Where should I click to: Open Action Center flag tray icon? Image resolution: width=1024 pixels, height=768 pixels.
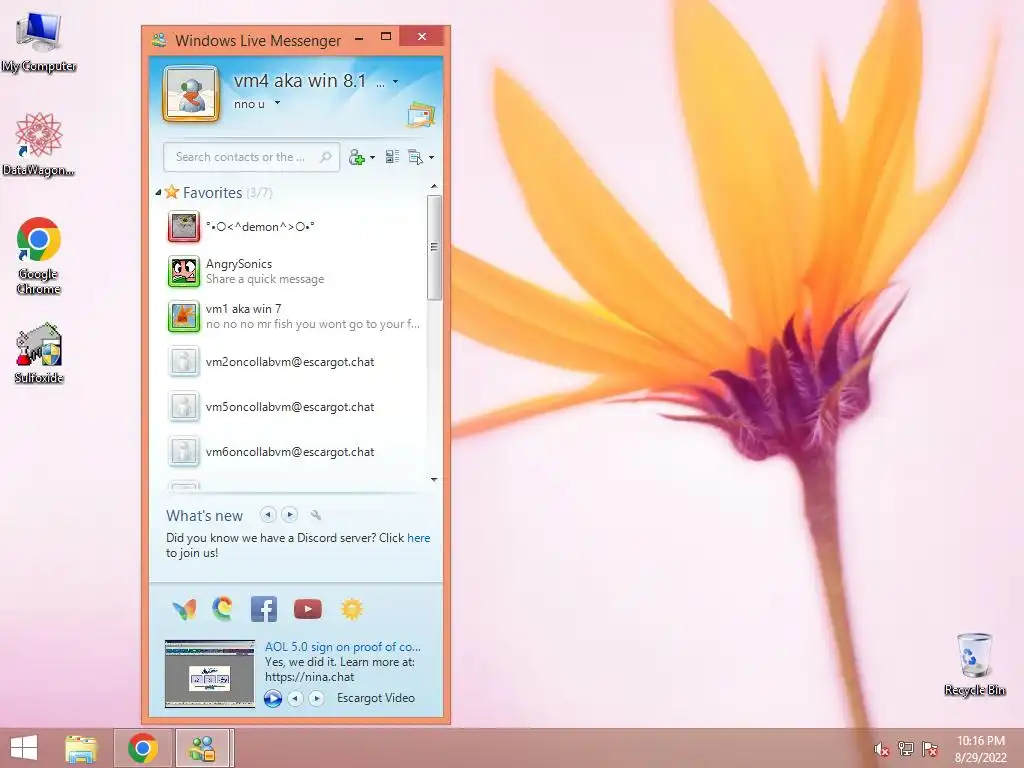click(x=929, y=748)
